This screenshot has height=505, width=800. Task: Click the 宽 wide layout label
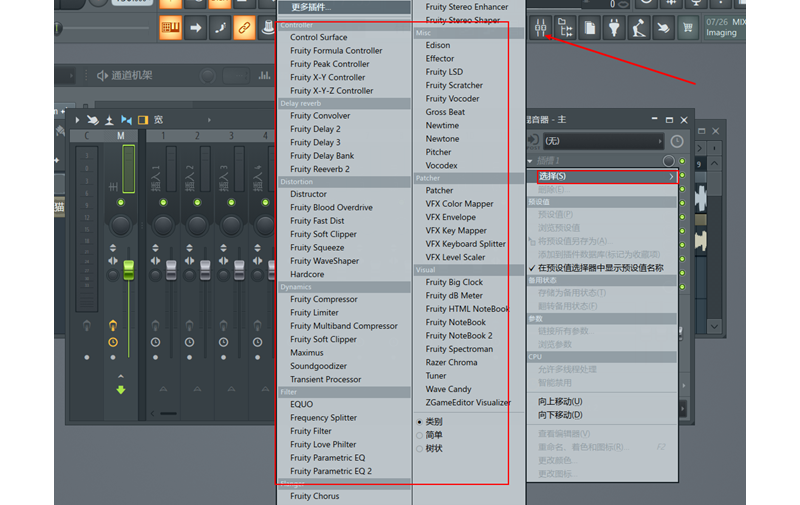[159, 120]
